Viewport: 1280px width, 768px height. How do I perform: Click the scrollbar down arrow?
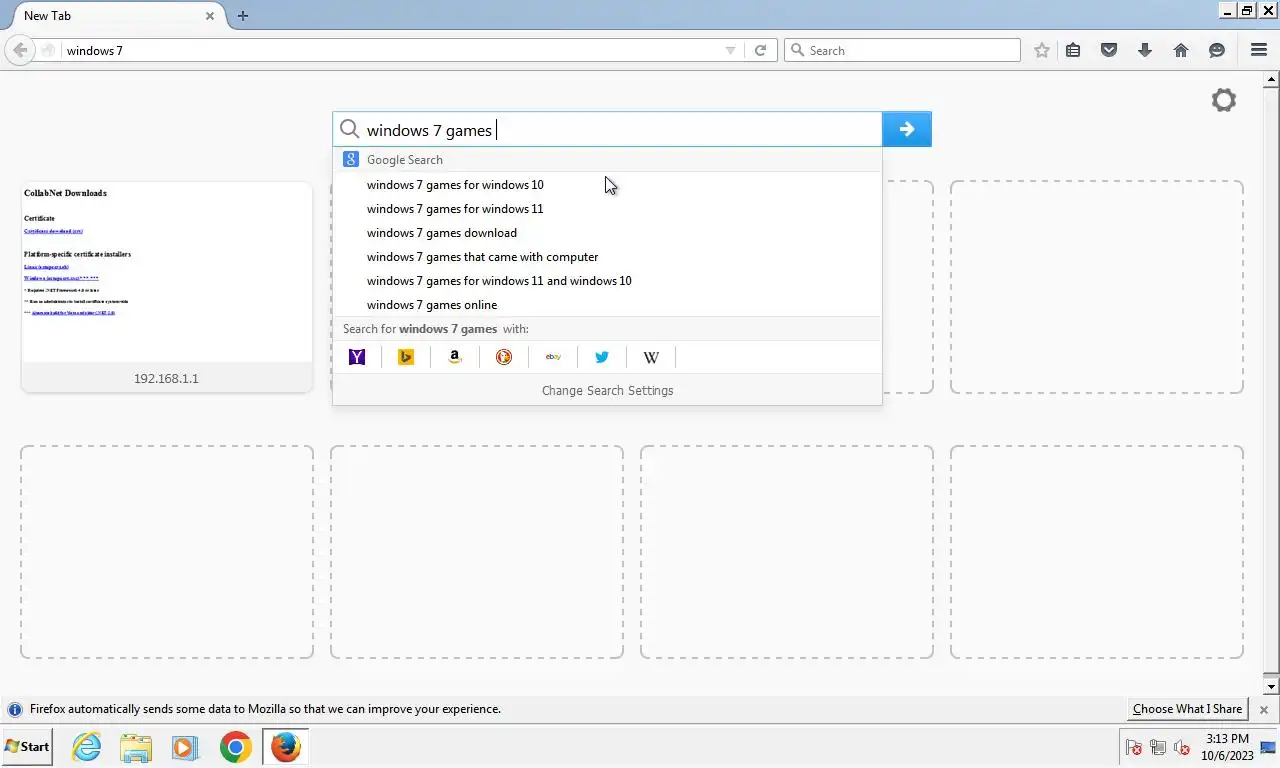(1272, 687)
